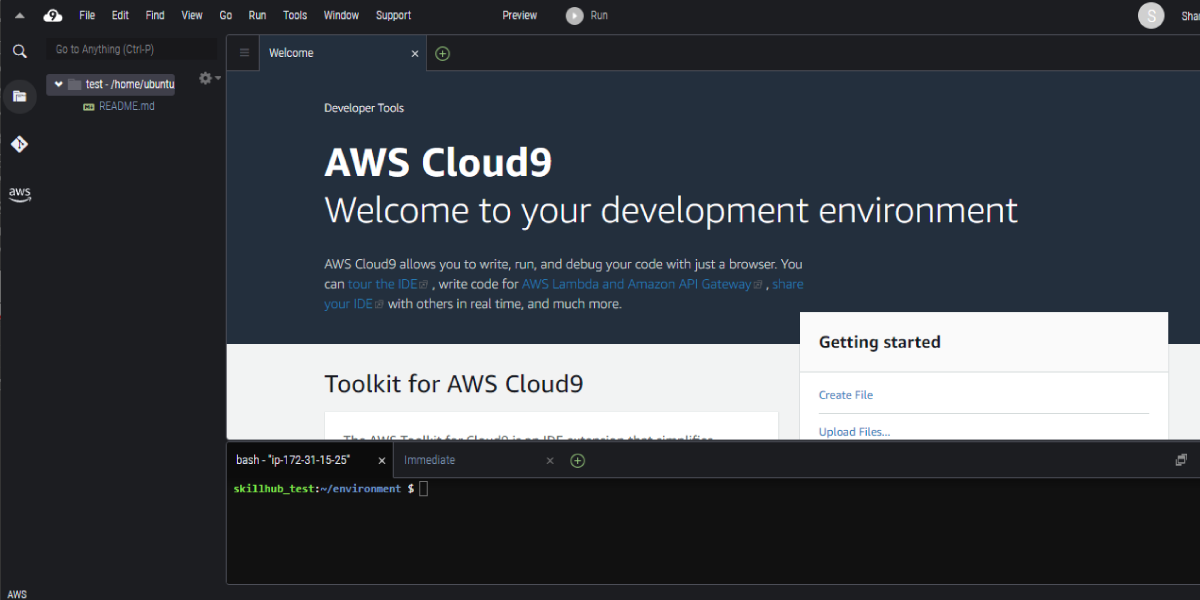Screen dimensions: 1200x600
Task: Open the Go menu
Action: tap(226, 15)
